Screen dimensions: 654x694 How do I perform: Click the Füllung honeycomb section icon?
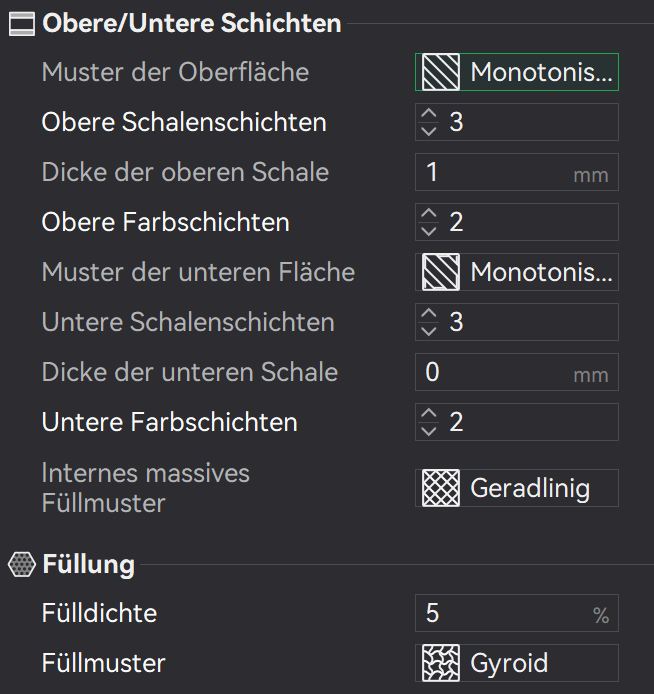[21, 565]
